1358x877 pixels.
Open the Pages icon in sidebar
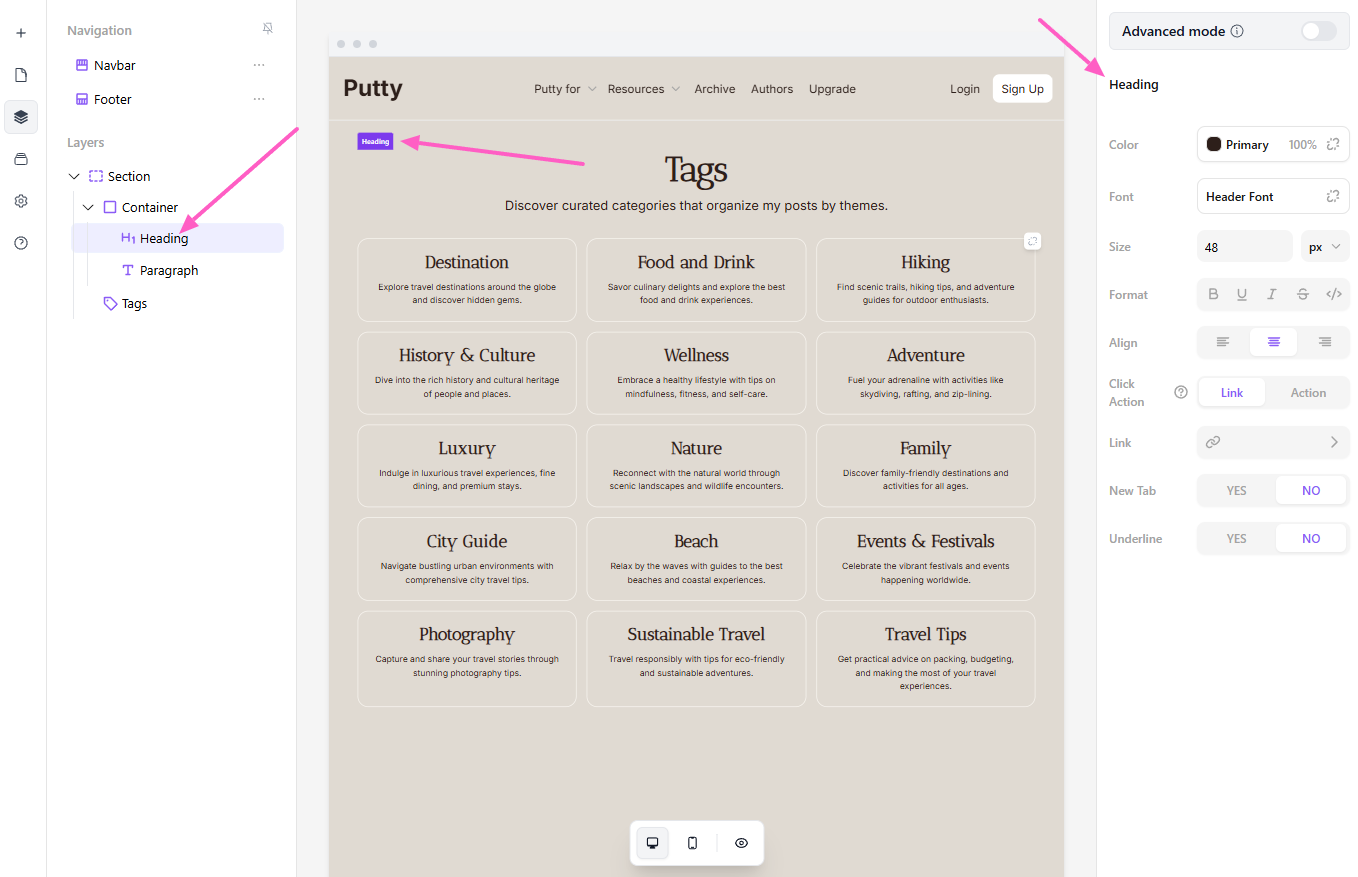(21, 75)
